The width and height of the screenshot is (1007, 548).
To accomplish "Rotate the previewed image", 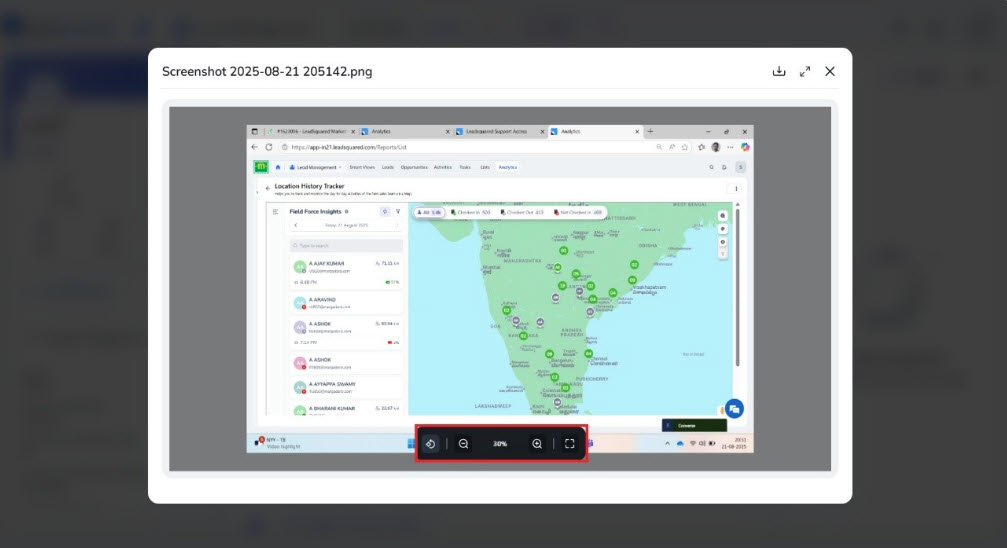I will pos(430,443).
